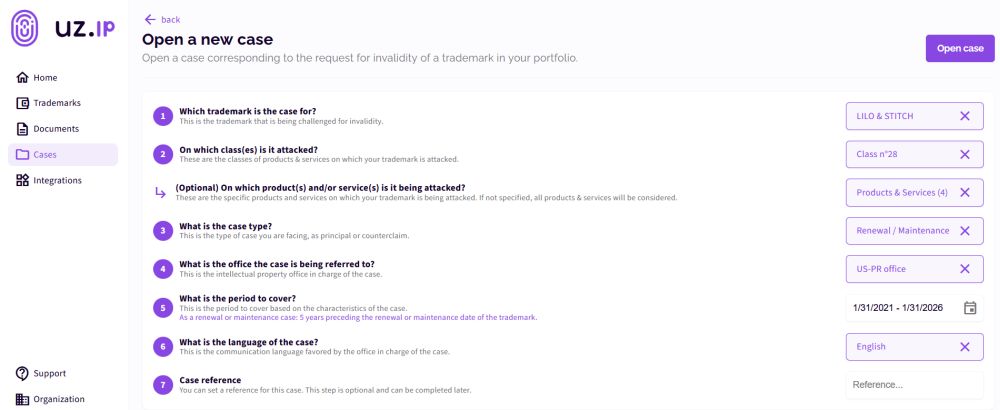Viewport: 1000px width, 410px height.
Task: Clear the Products & Services (4) selection
Action: 964,192
